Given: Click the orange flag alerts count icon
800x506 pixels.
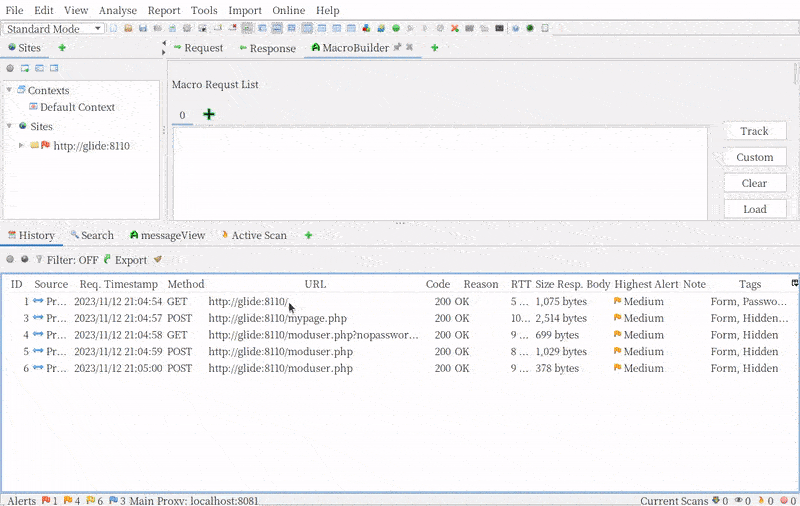Looking at the screenshot, I should tap(68, 500).
